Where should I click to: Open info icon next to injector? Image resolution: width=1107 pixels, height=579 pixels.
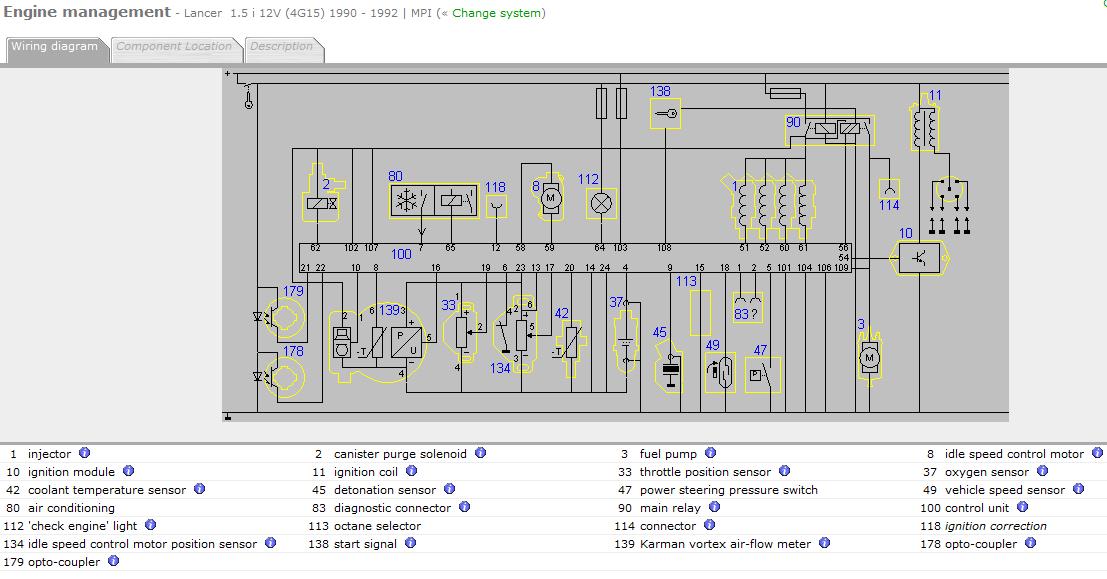tap(85, 453)
